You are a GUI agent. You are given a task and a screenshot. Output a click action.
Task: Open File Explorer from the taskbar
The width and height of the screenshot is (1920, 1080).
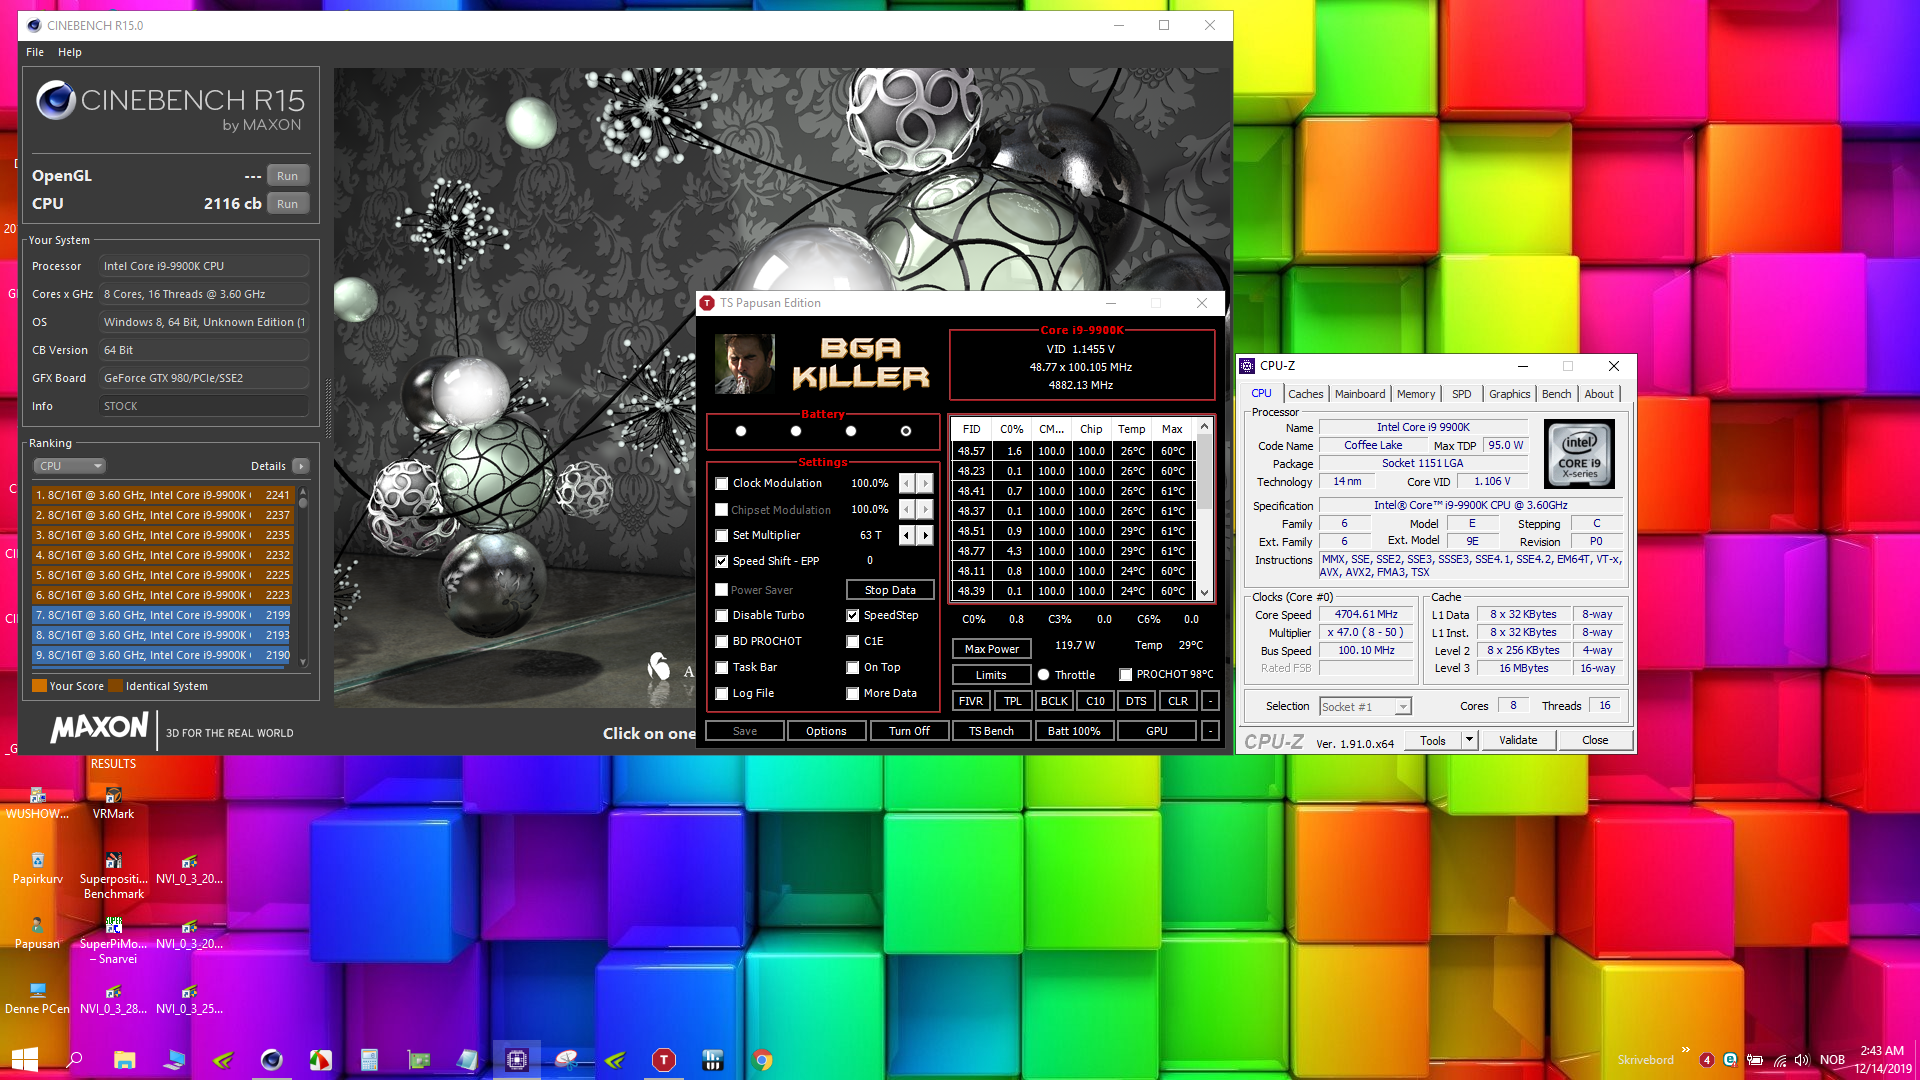click(124, 1060)
